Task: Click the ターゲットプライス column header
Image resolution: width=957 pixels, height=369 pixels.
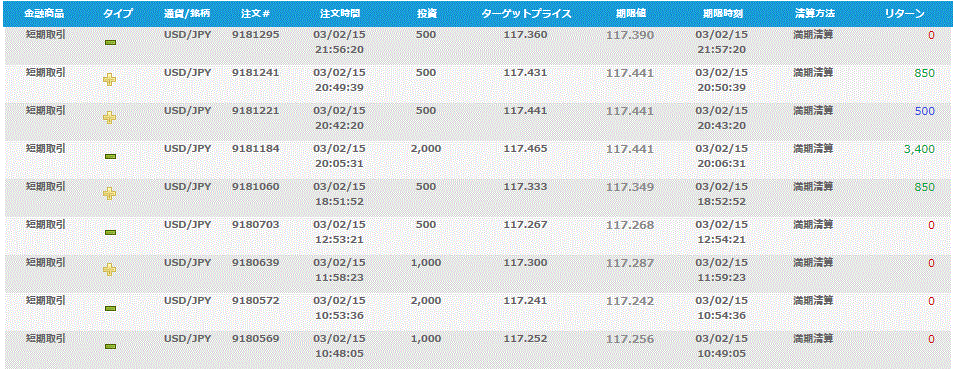Action: (526, 13)
